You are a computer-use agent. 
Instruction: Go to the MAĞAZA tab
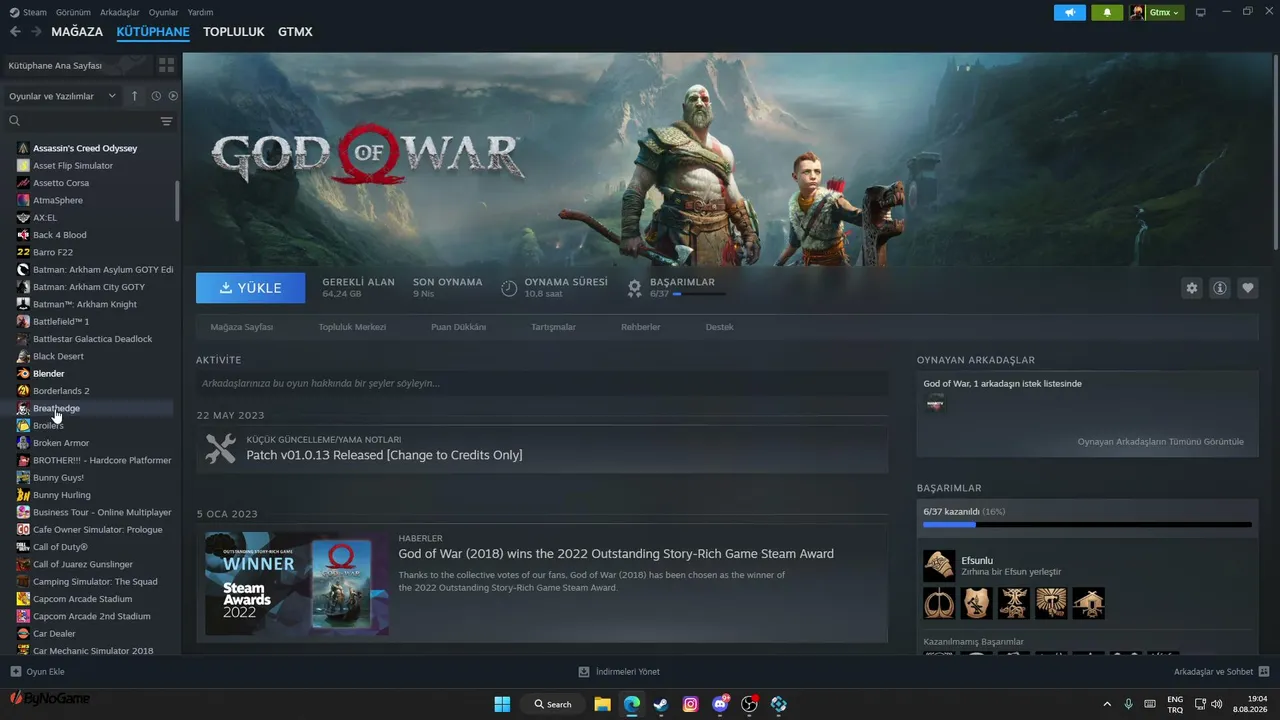pyautogui.click(x=77, y=32)
